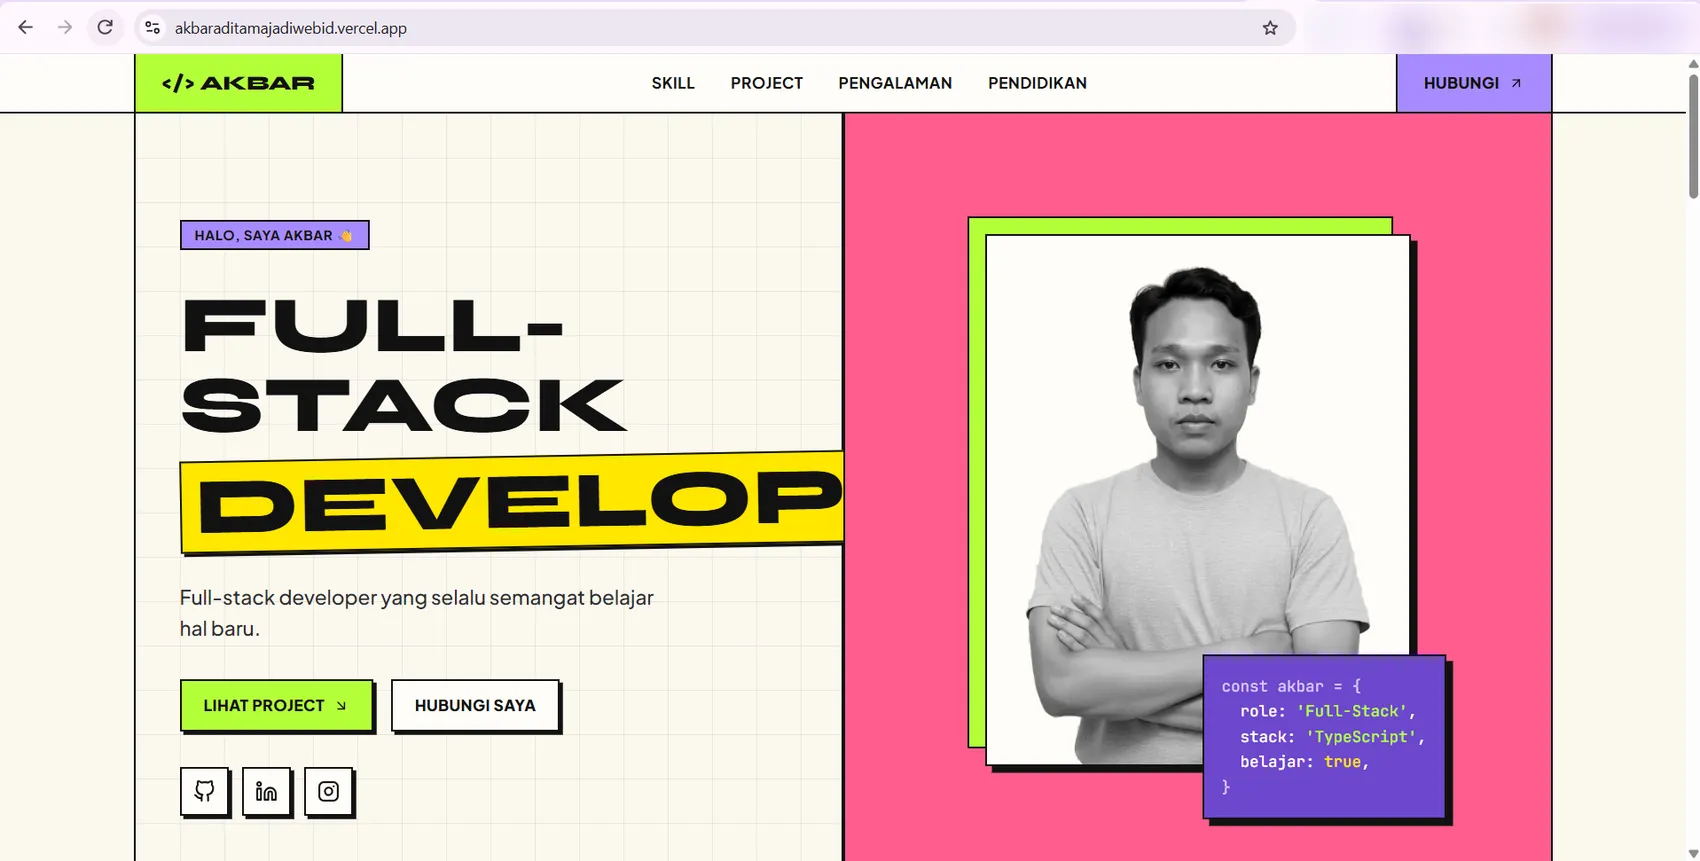The height and width of the screenshot is (861, 1700).
Task: Open the LinkedIn profile icon
Action: [267, 791]
